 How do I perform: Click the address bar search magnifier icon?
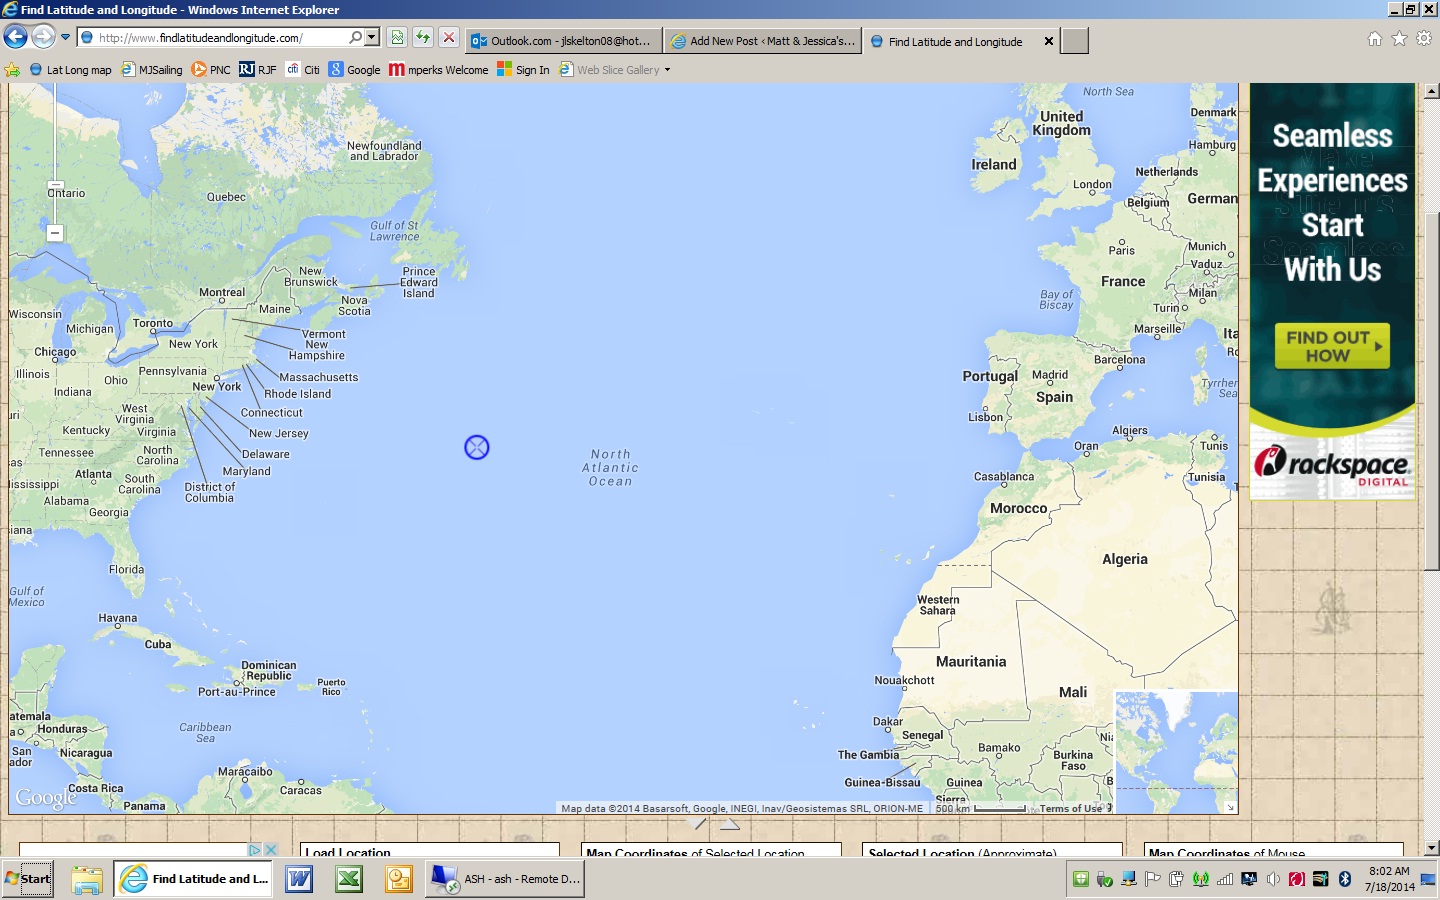pyautogui.click(x=355, y=37)
